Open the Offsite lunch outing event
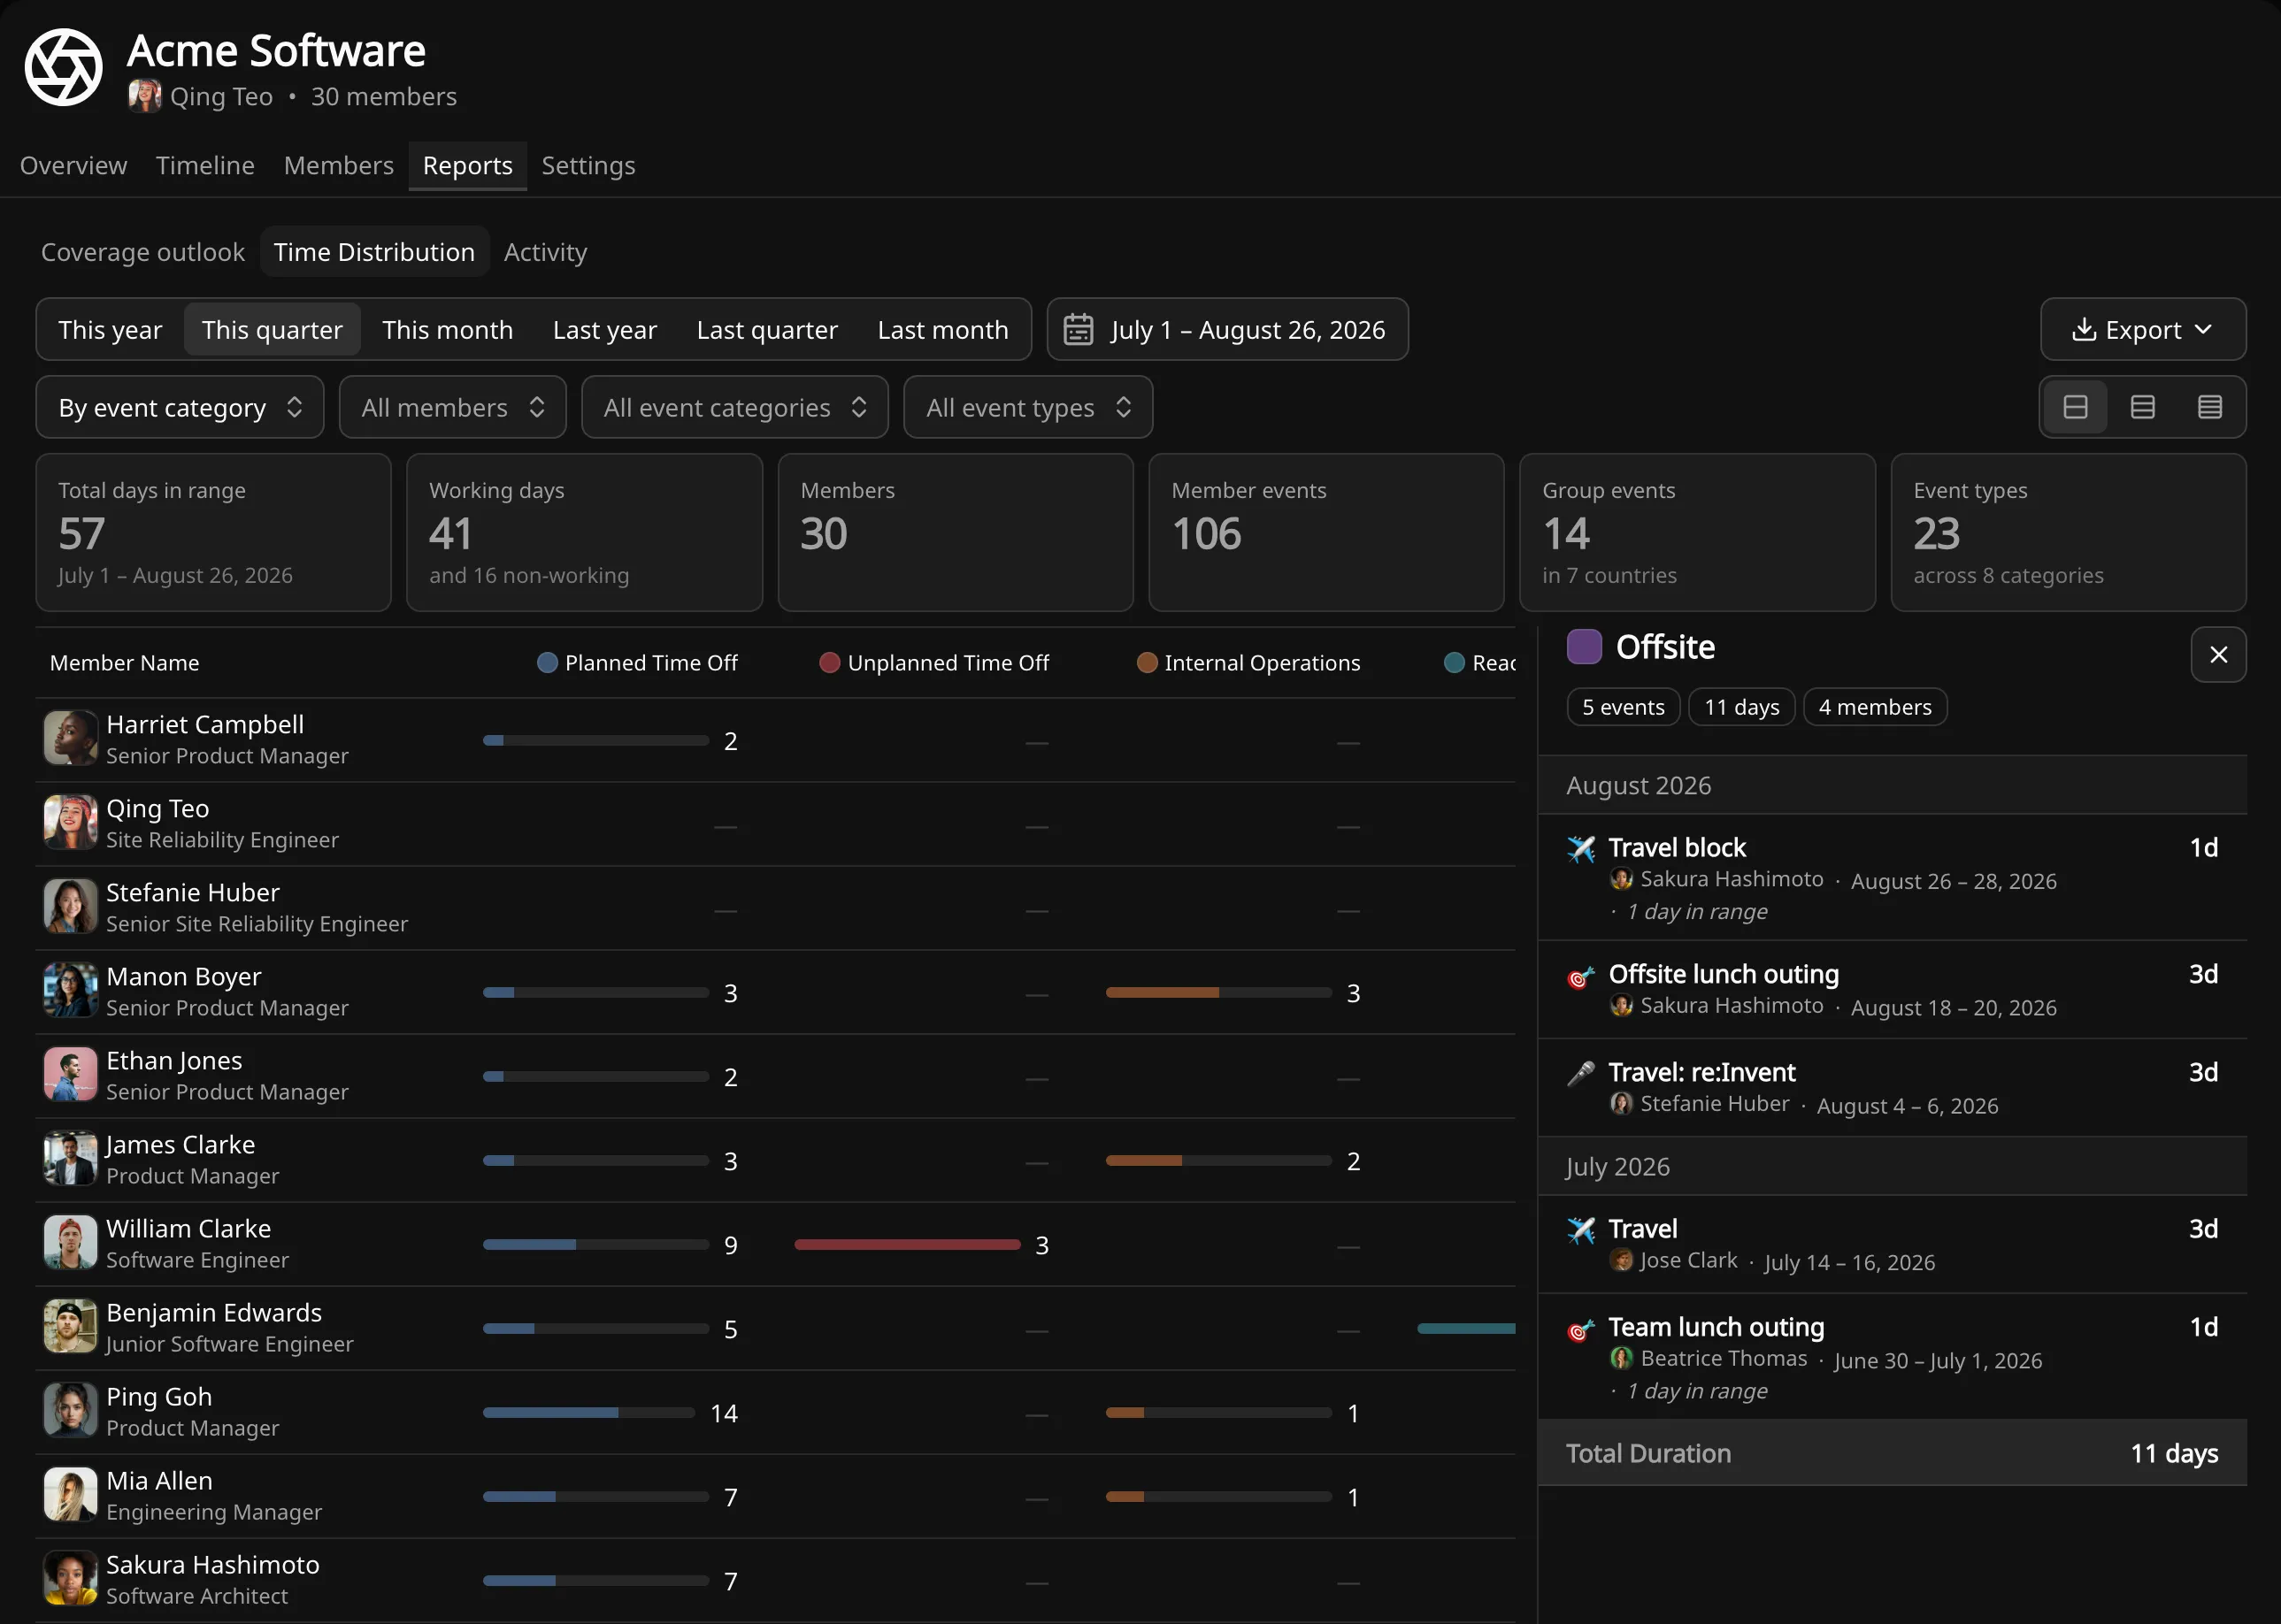This screenshot has width=2281, height=1624. [1892, 989]
